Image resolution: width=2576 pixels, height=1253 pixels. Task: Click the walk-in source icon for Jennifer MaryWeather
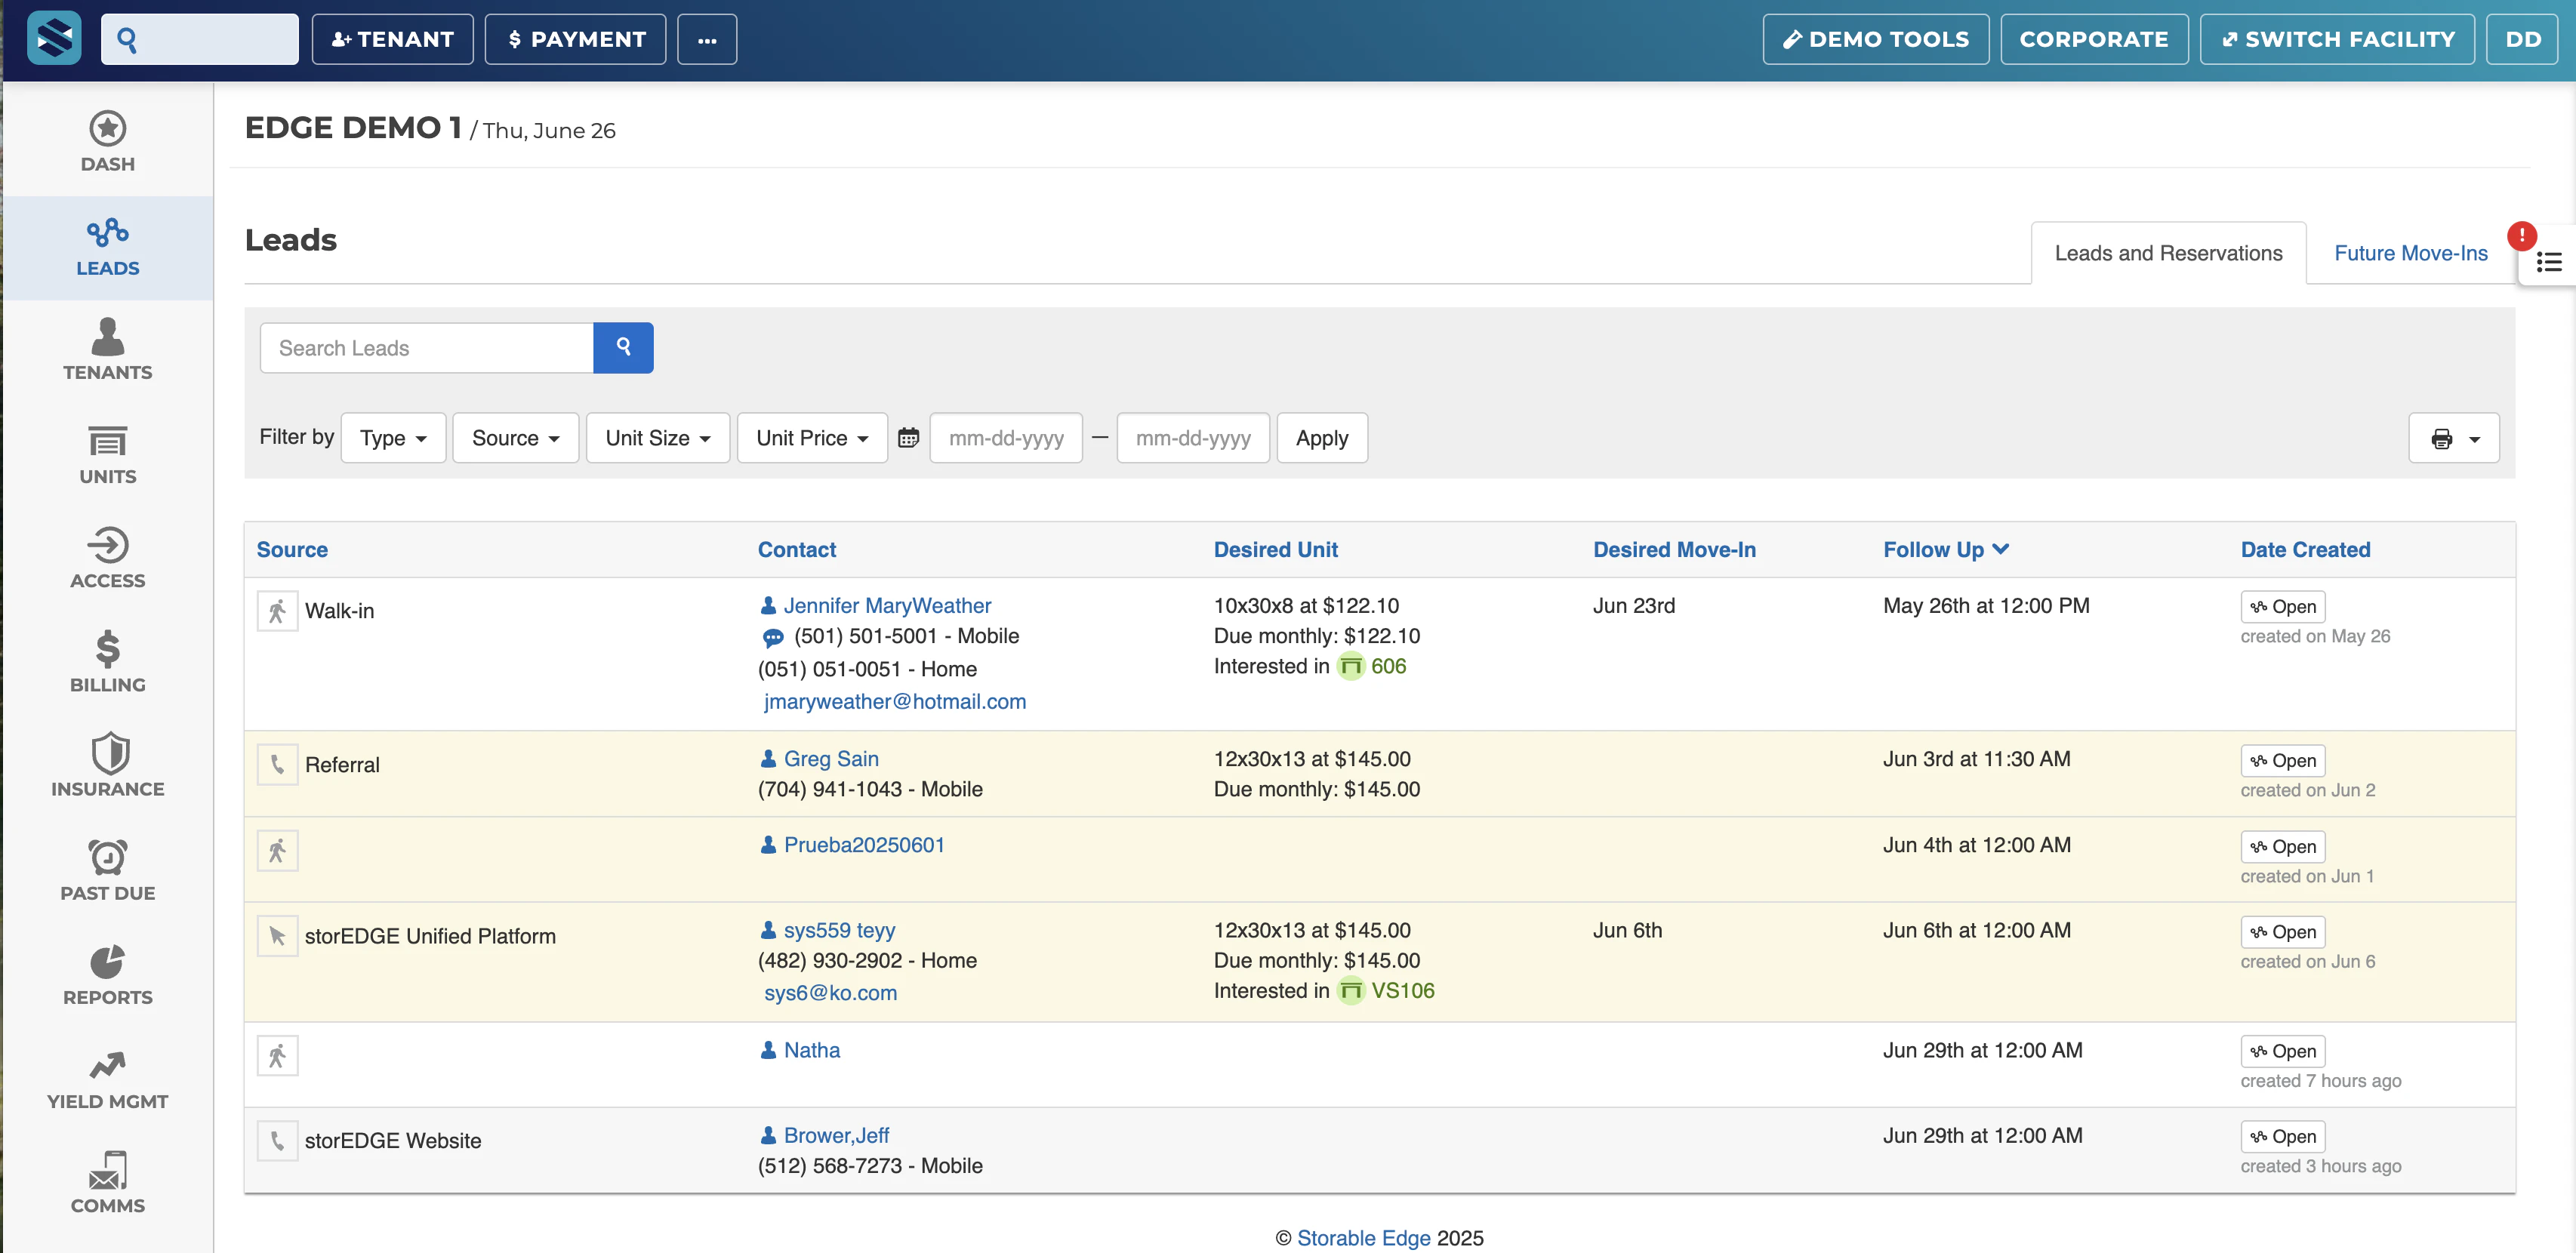click(277, 610)
